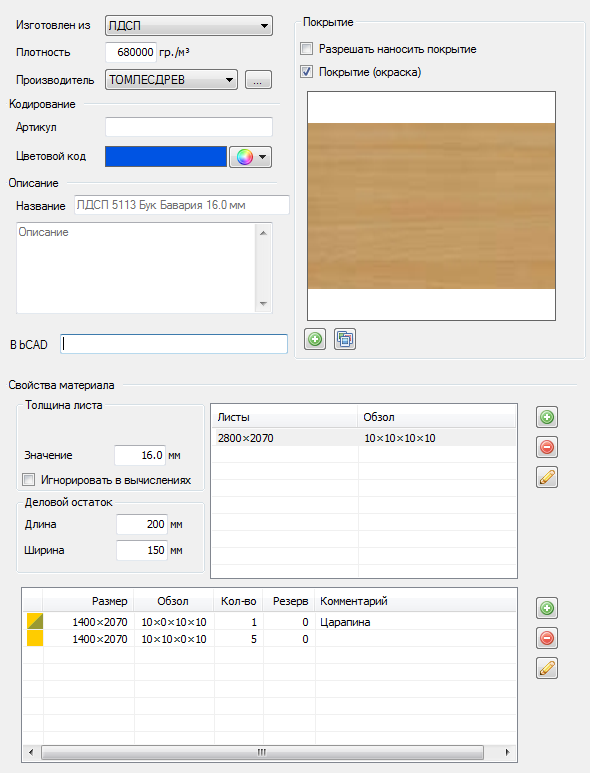Open the Изготовлен из ЛДСП dropdown

point(189,26)
